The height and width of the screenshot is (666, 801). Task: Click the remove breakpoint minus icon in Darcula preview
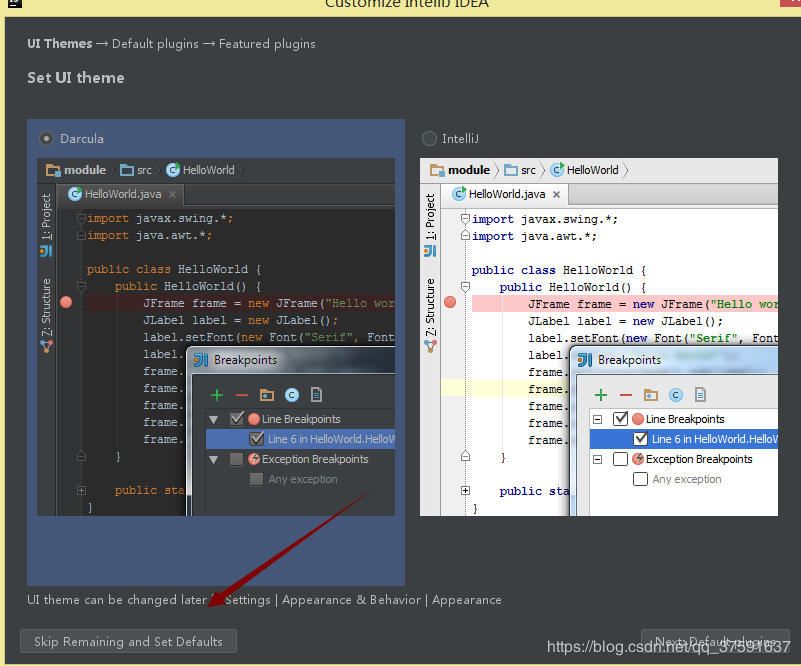point(242,395)
